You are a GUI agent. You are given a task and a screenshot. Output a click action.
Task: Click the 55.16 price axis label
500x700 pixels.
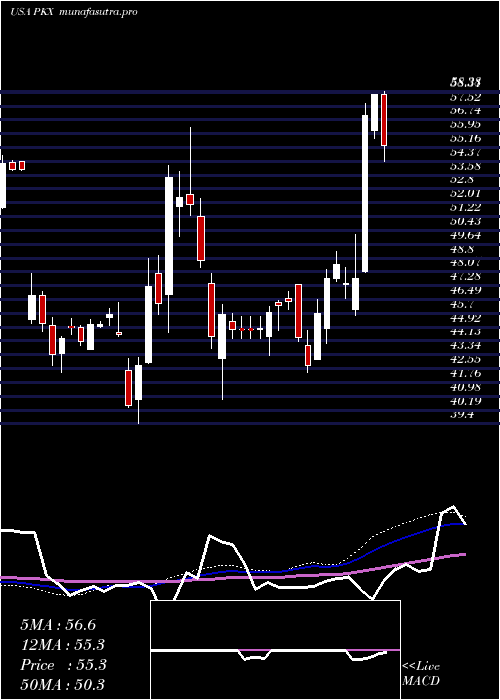(x=465, y=138)
